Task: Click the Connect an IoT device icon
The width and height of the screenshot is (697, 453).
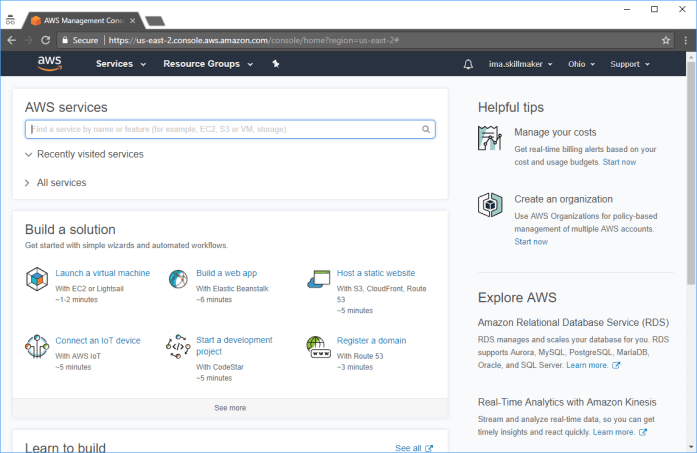Action: [x=37, y=346]
